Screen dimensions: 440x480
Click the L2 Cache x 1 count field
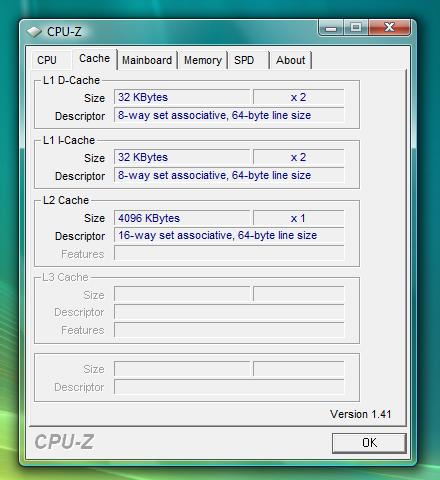coord(299,218)
